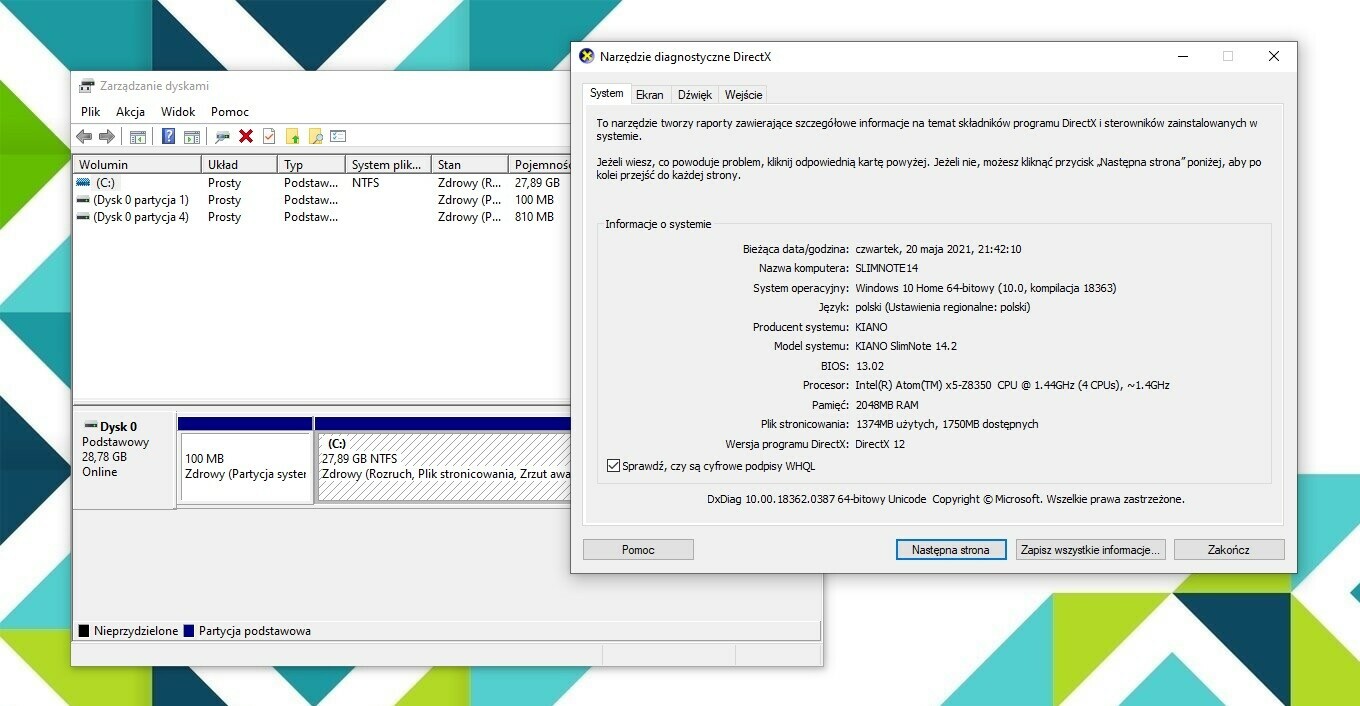Screen dimensions: 1360x706
Task: Select the (Dysk 0 partycja 1) volume row
Action: click(x=321, y=200)
